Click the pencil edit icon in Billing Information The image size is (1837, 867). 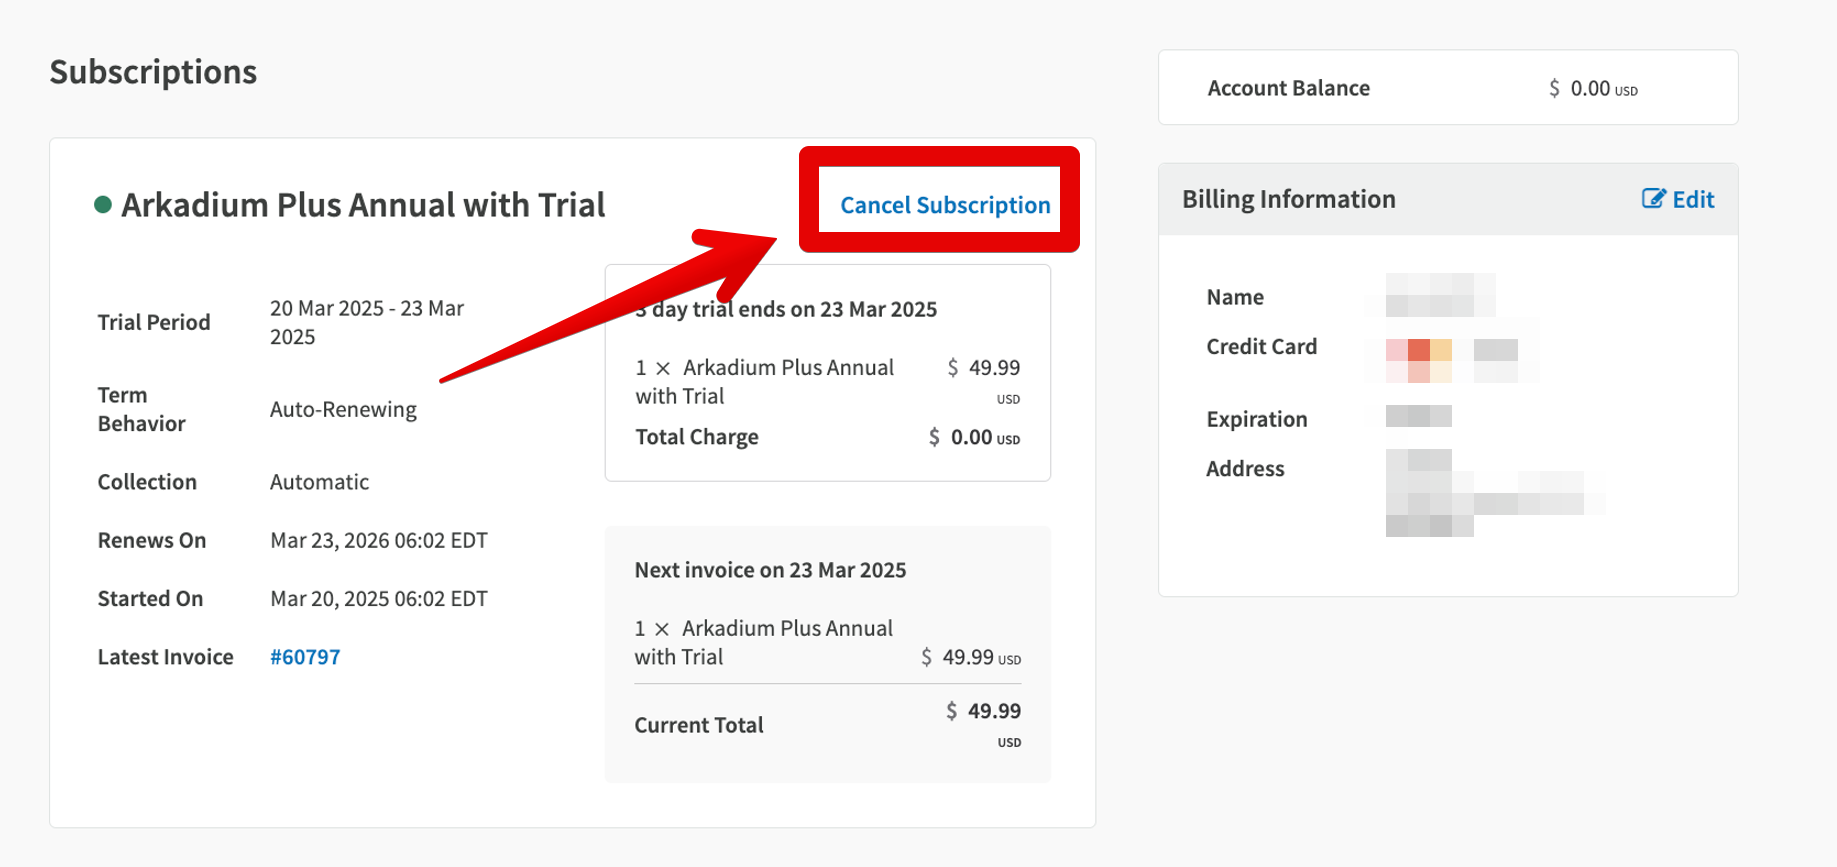1653,199
